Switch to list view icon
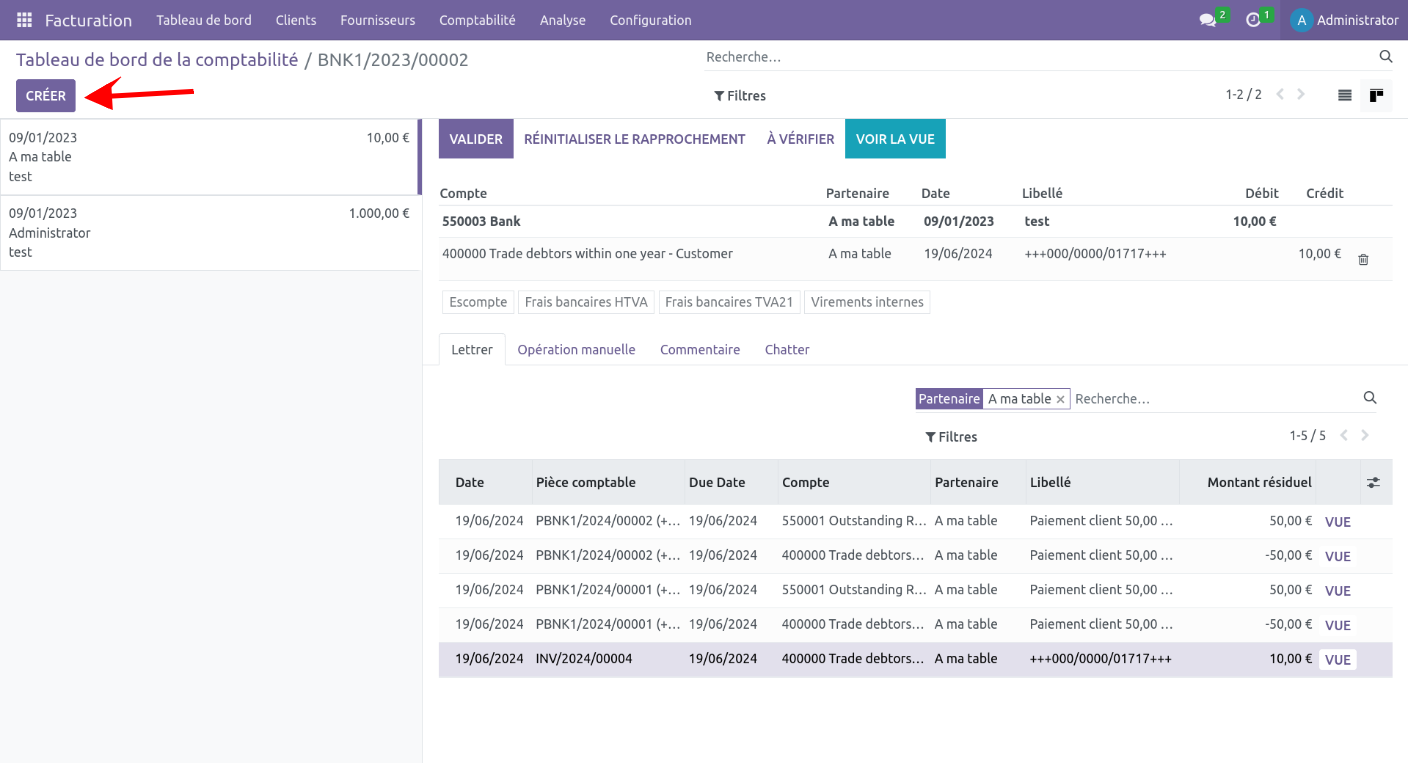This screenshot has width=1408, height=763. [x=1345, y=96]
